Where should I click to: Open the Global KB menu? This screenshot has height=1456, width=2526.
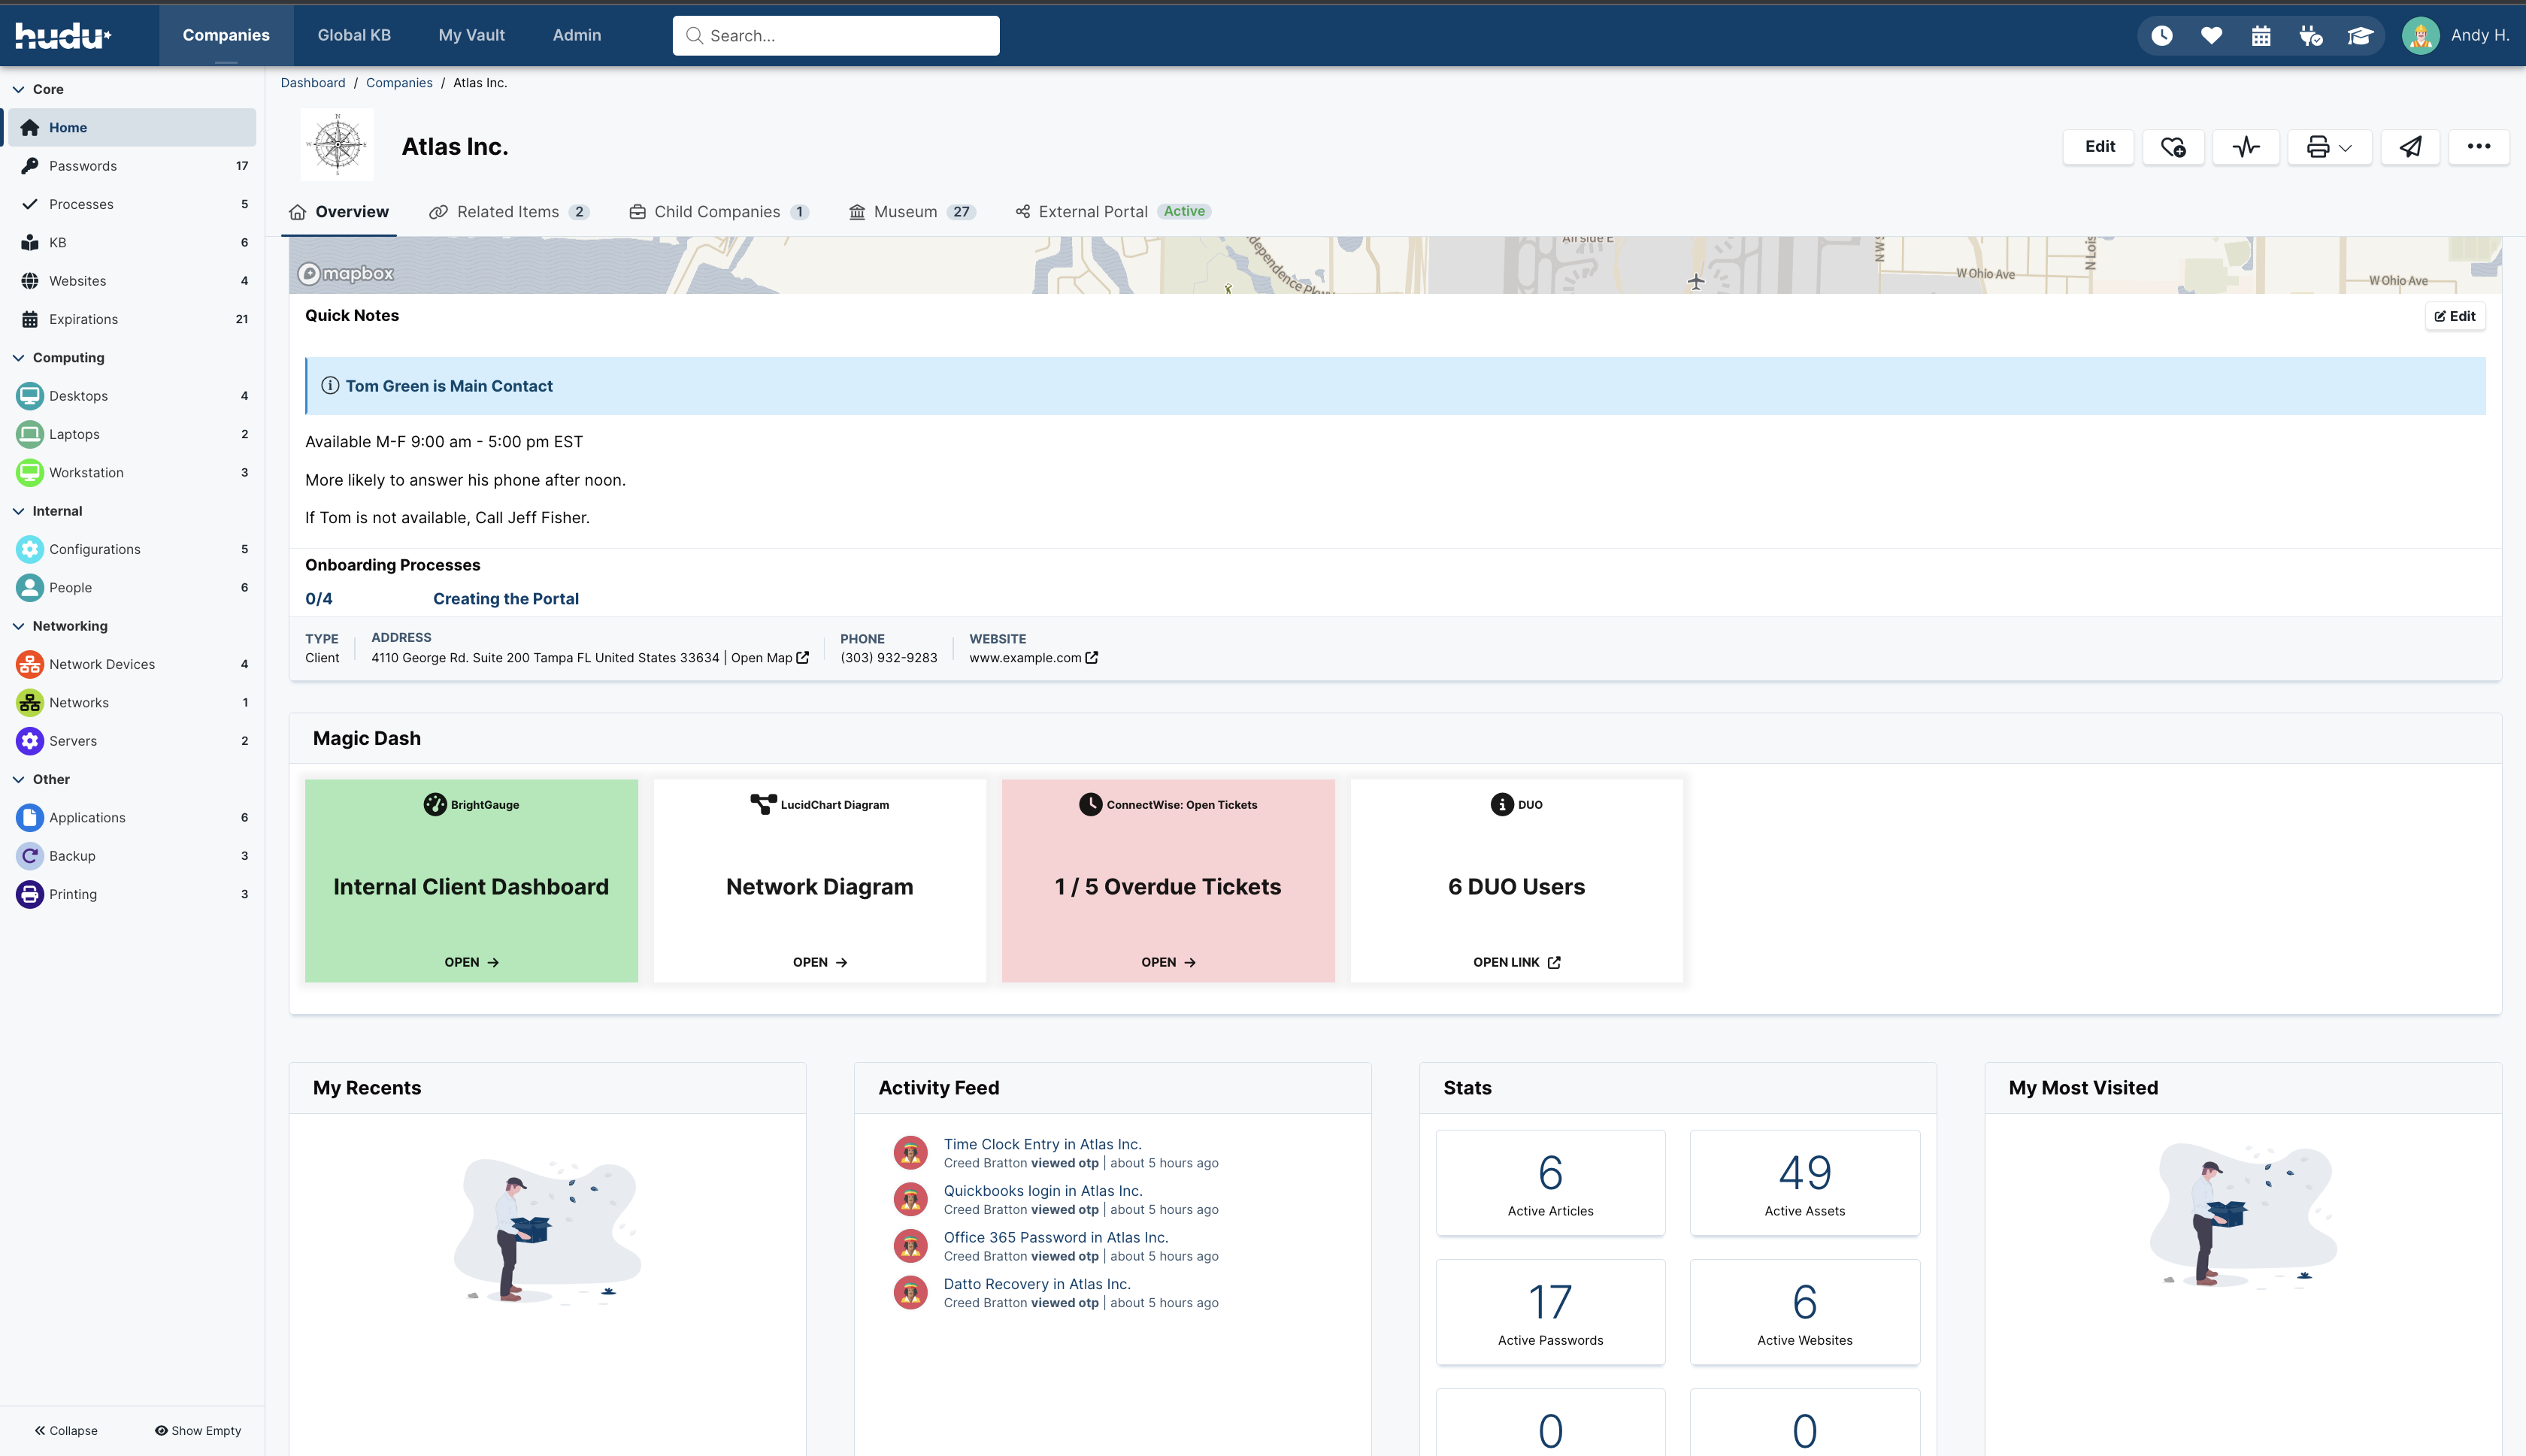[354, 35]
